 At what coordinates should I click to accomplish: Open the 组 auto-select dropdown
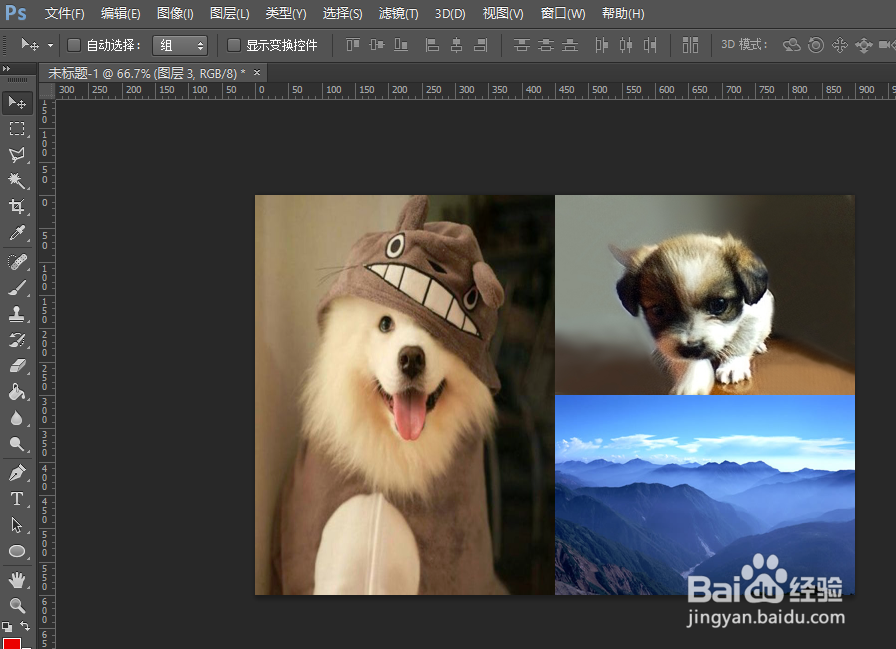pos(181,45)
